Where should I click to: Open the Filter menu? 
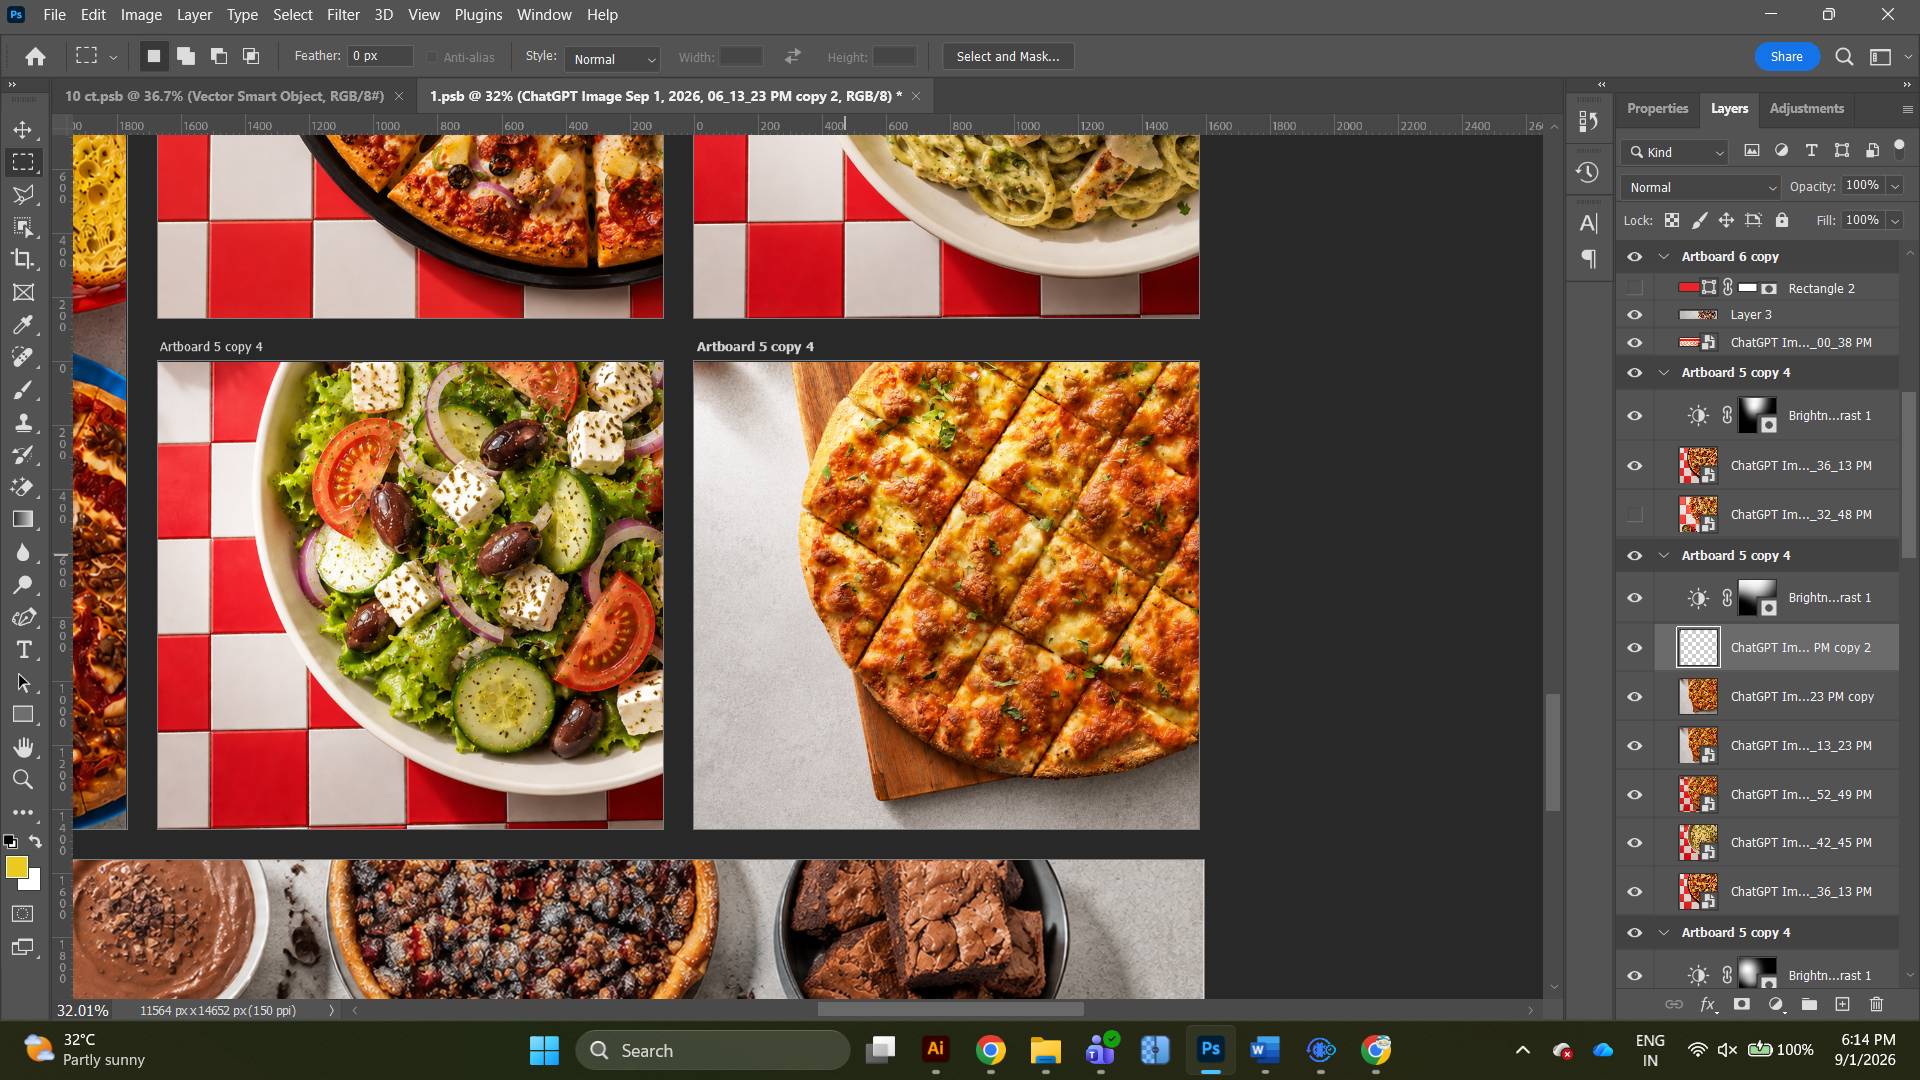coord(343,15)
